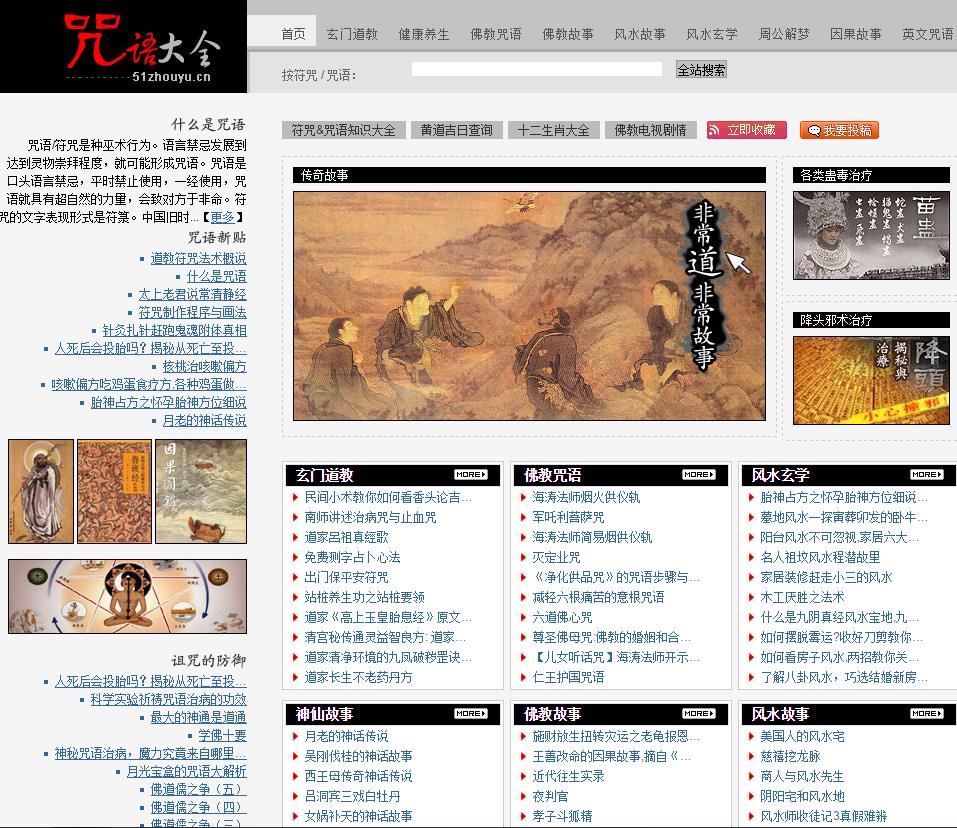Open 名人祖坟风水程潜故里 article
The height and width of the screenshot is (828, 957).
tap(820, 558)
